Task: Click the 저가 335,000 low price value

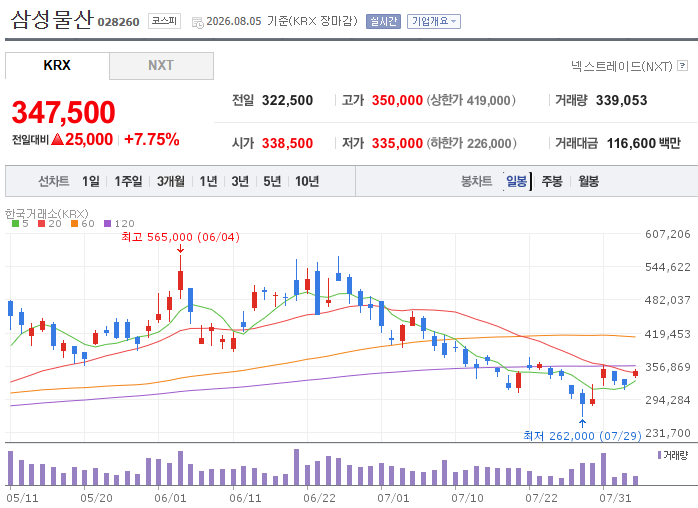Action: (x=397, y=143)
